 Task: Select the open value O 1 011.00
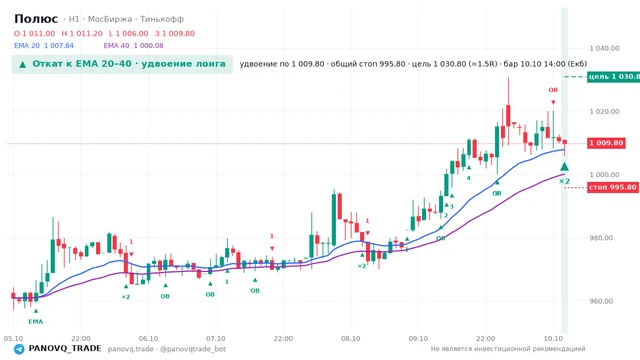[34, 33]
